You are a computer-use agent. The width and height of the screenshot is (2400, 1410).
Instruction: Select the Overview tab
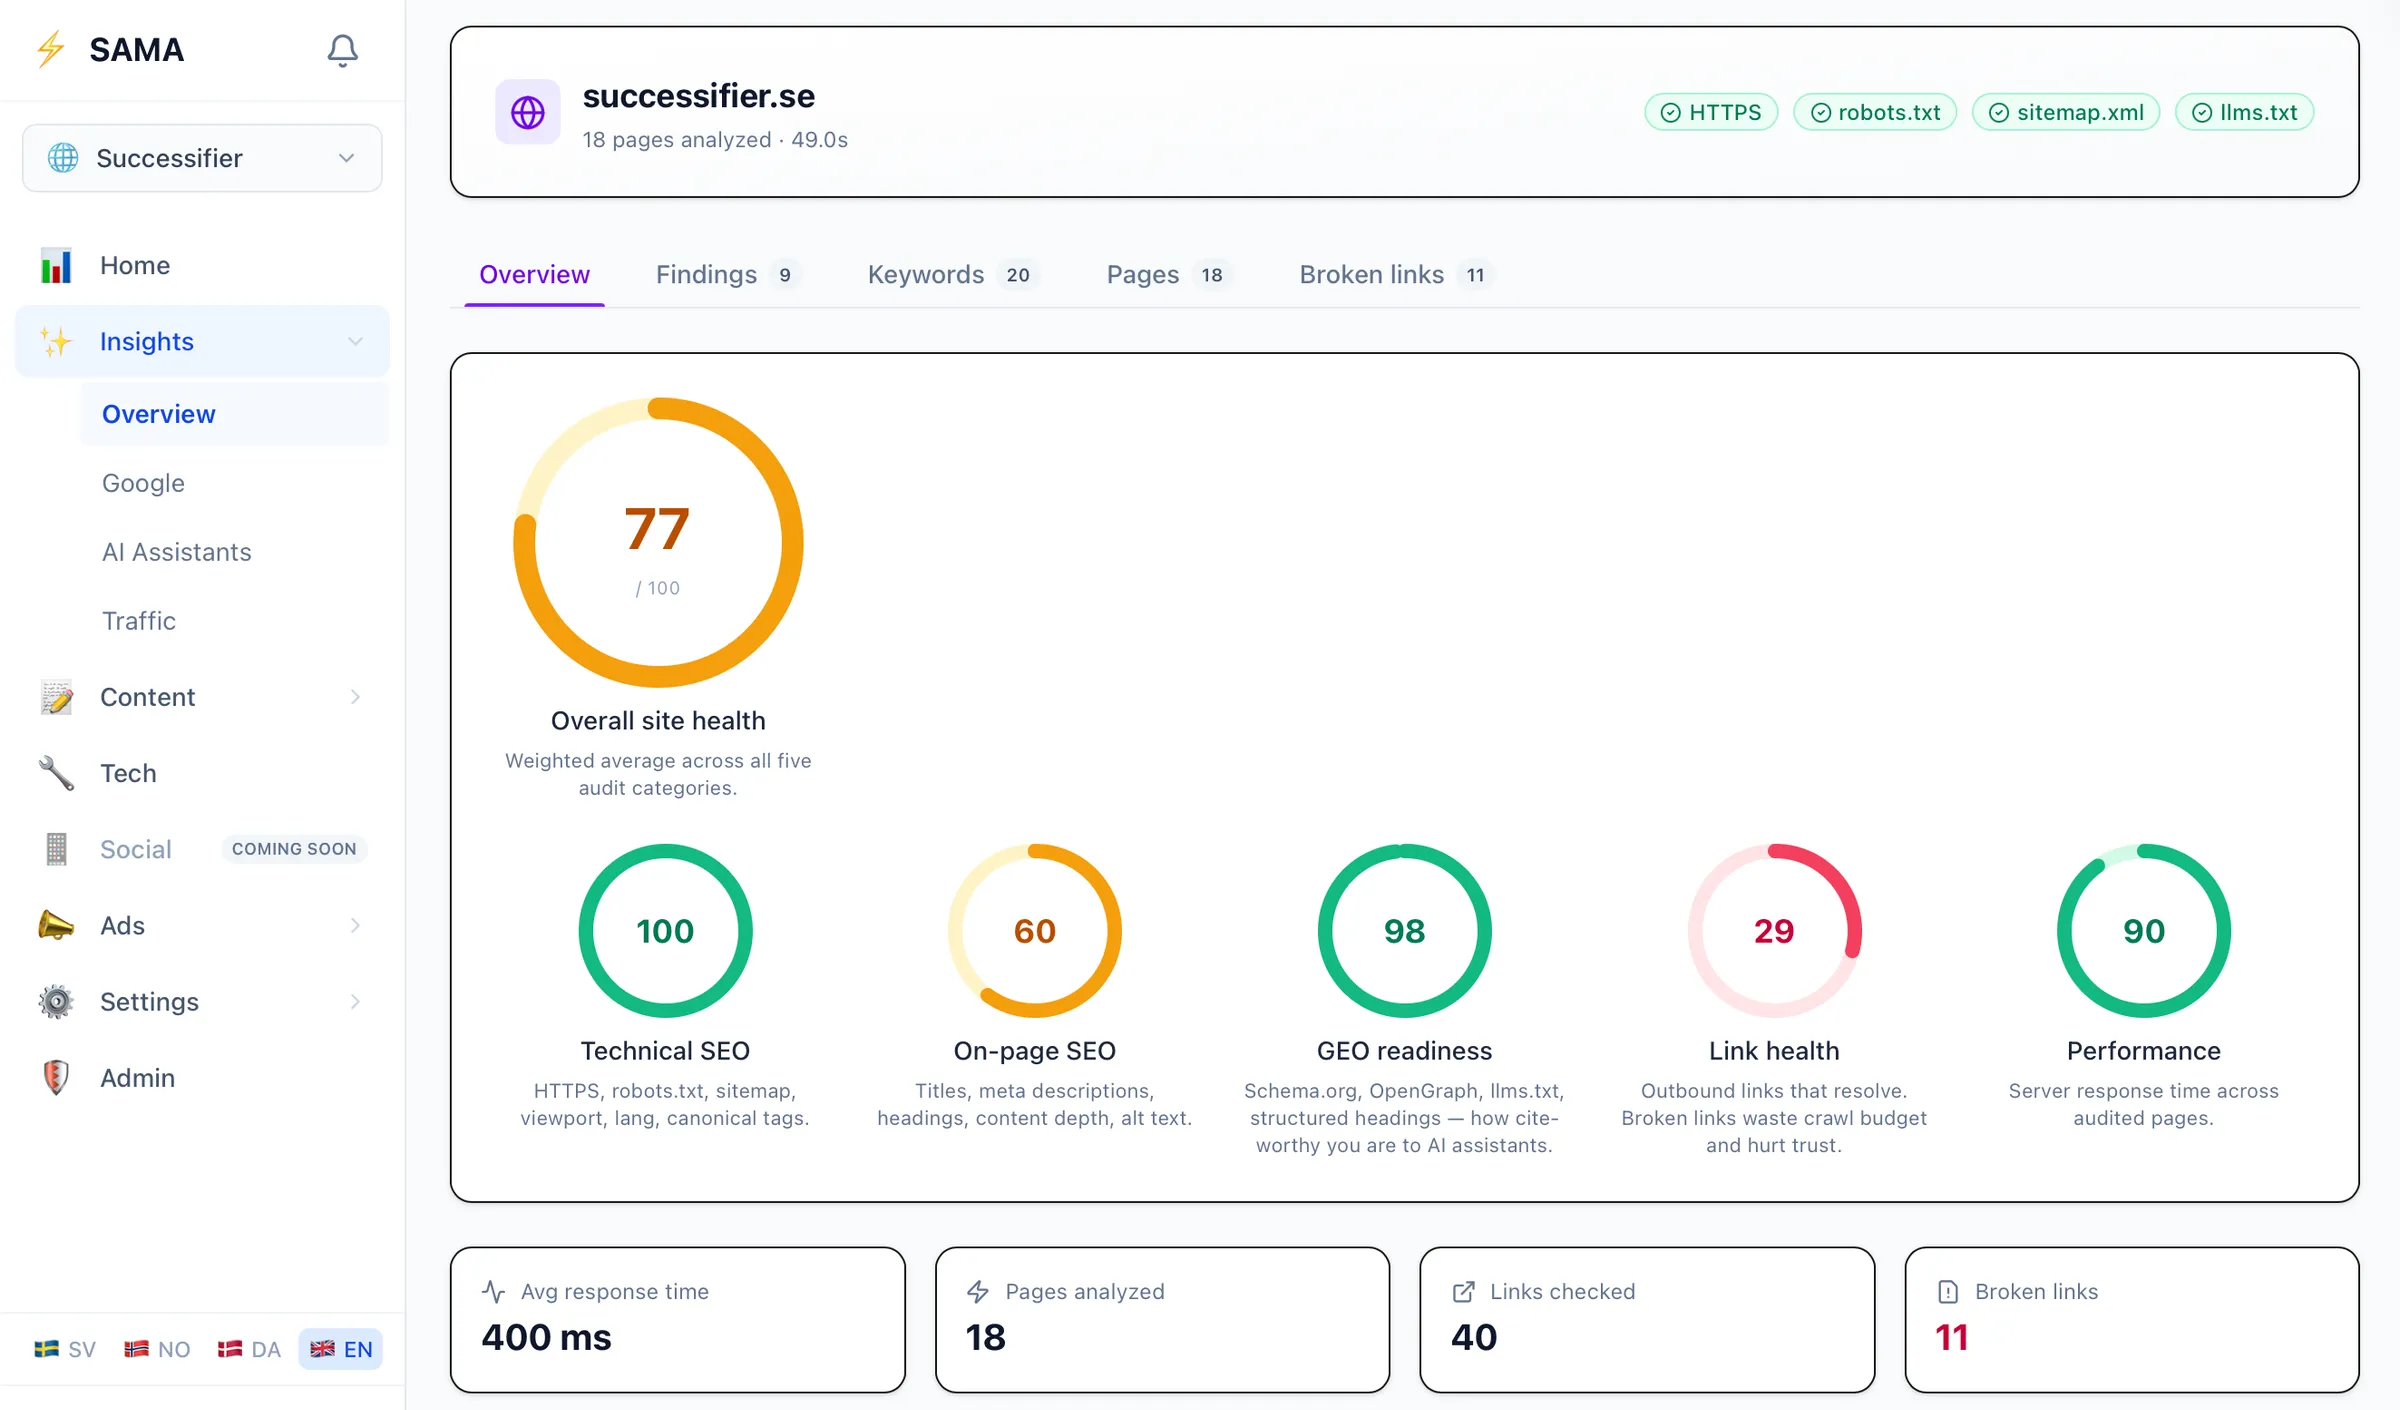tap(534, 274)
